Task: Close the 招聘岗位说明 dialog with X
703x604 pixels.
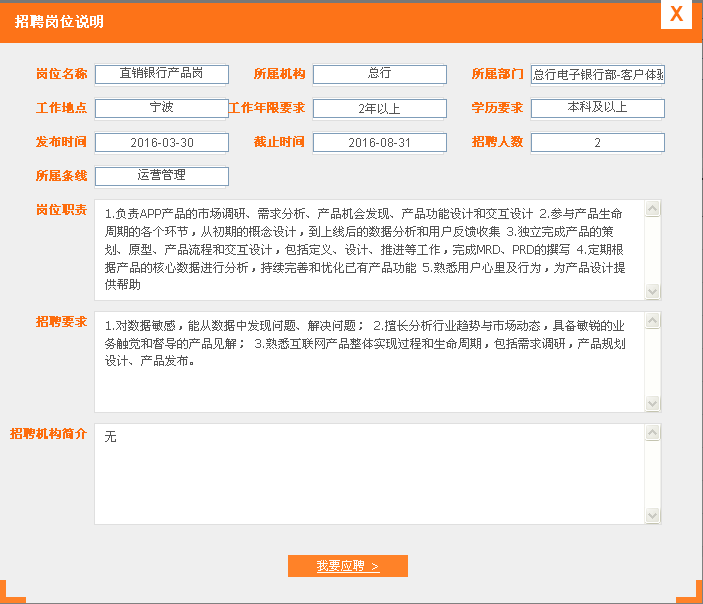Action: tap(677, 14)
